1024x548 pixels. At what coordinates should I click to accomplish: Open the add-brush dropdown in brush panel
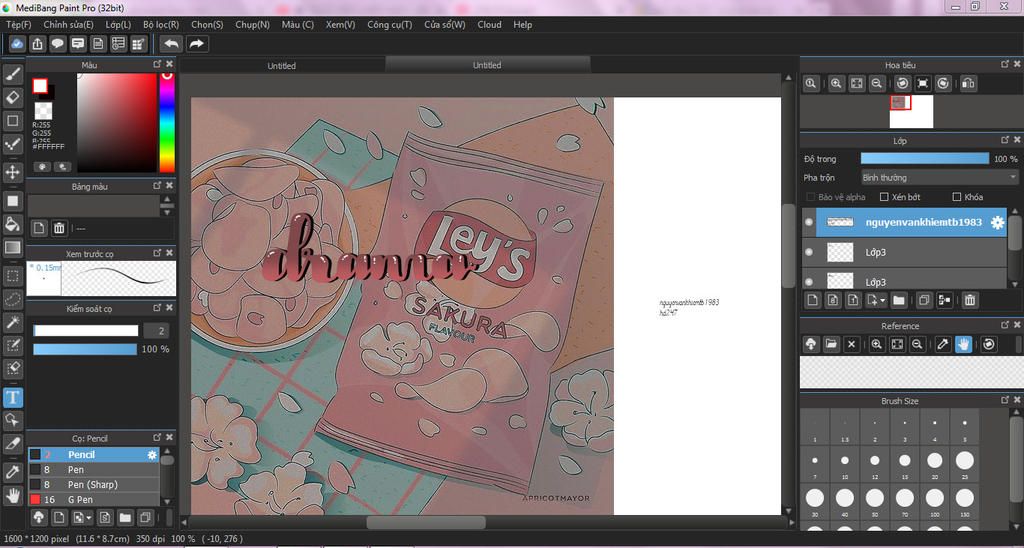[89, 518]
